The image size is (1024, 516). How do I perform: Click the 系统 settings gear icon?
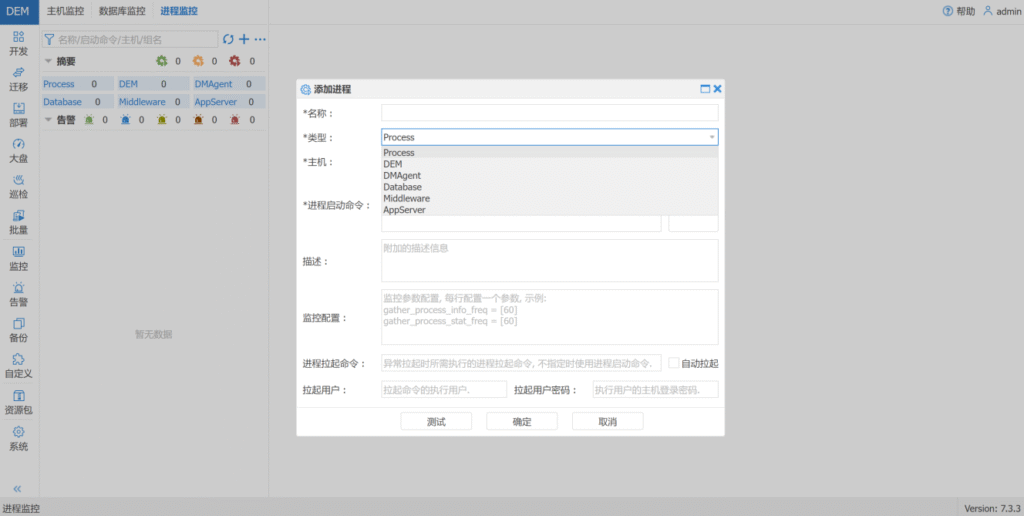click(18, 432)
